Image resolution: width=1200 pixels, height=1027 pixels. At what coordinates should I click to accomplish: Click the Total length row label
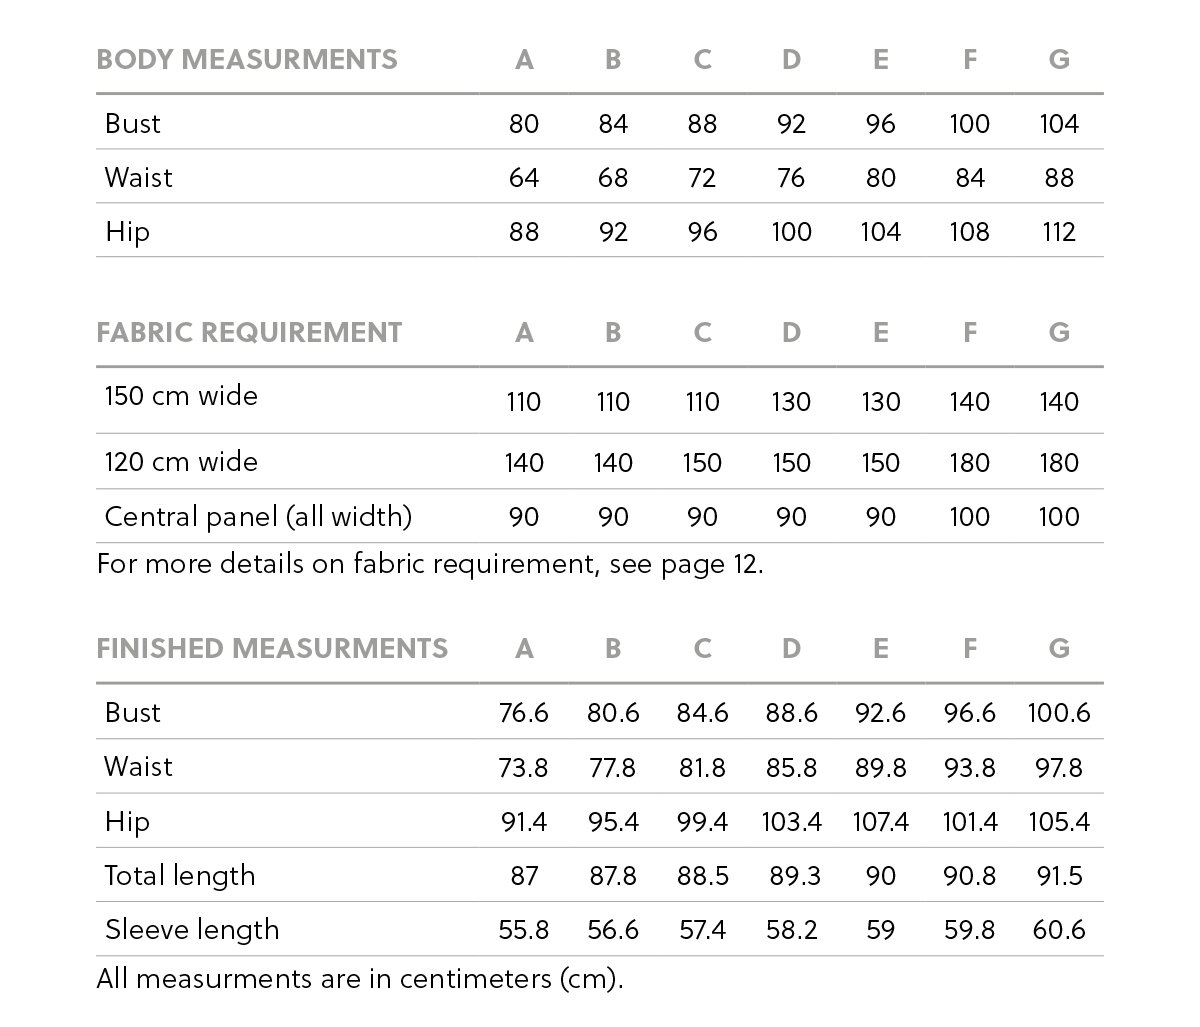point(180,876)
